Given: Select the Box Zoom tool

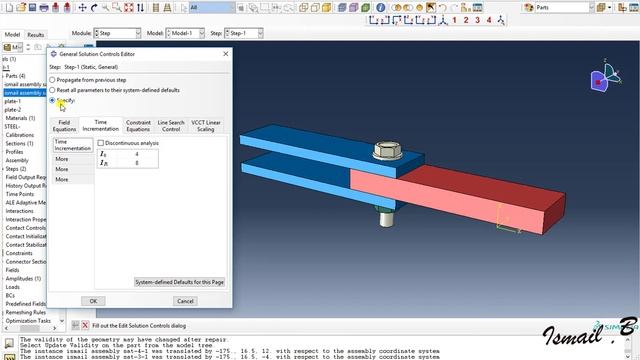Looking at the screenshot, I should click(117, 7).
